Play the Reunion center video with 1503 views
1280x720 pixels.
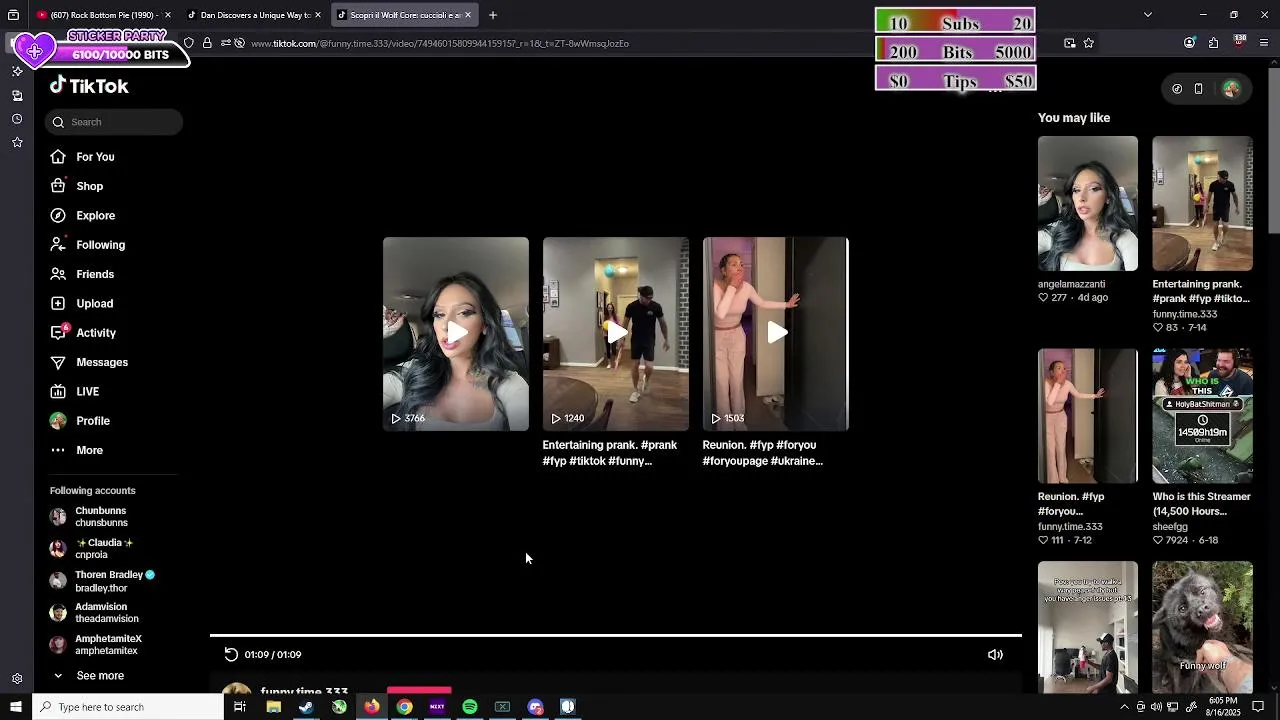click(776, 334)
